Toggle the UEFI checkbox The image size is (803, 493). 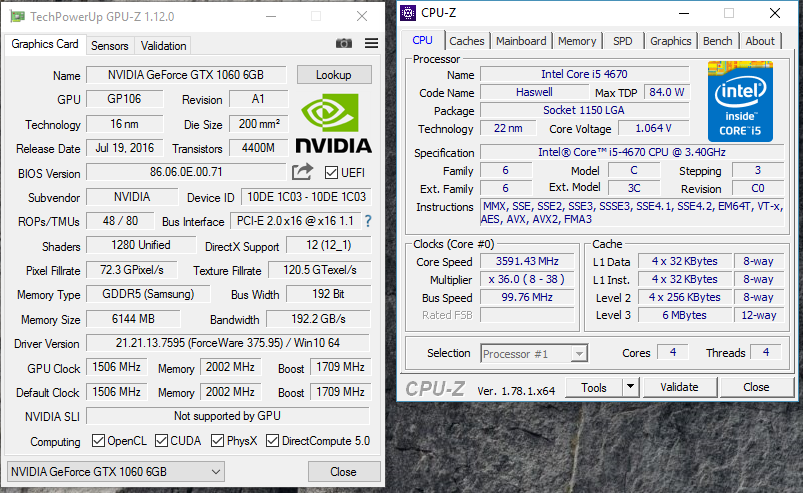pyautogui.click(x=331, y=173)
